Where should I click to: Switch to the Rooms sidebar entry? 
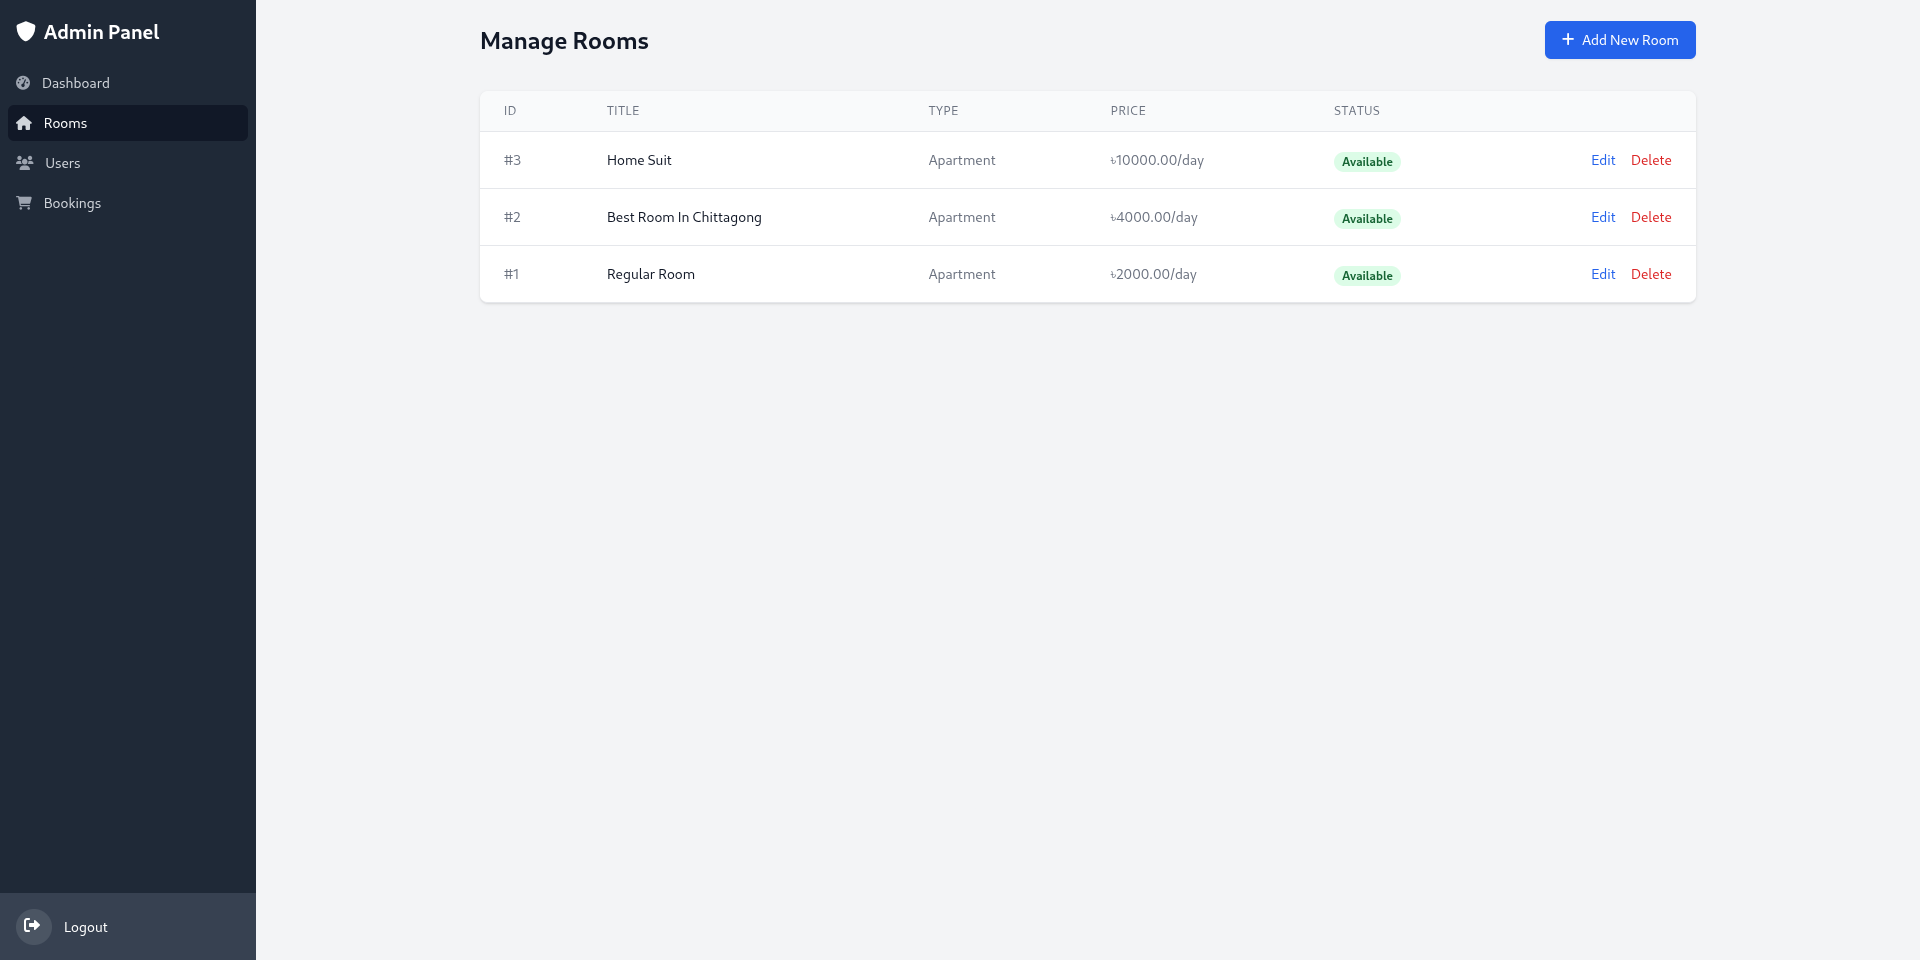(x=64, y=122)
